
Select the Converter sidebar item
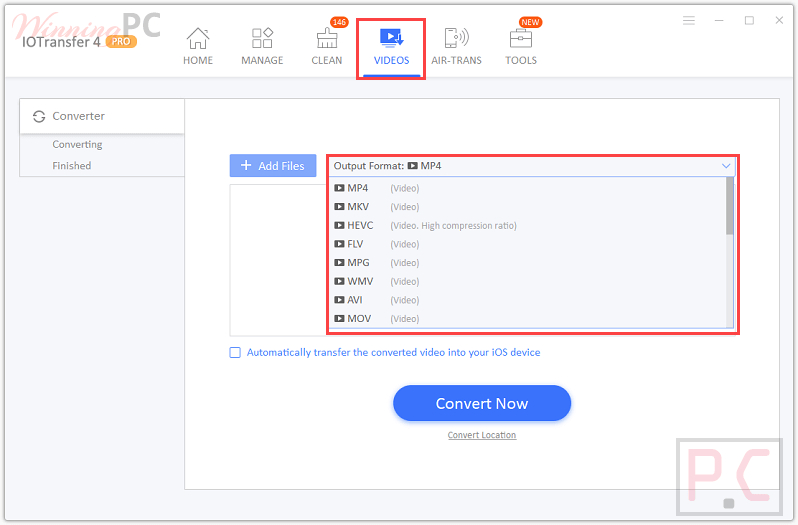coord(102,116)
